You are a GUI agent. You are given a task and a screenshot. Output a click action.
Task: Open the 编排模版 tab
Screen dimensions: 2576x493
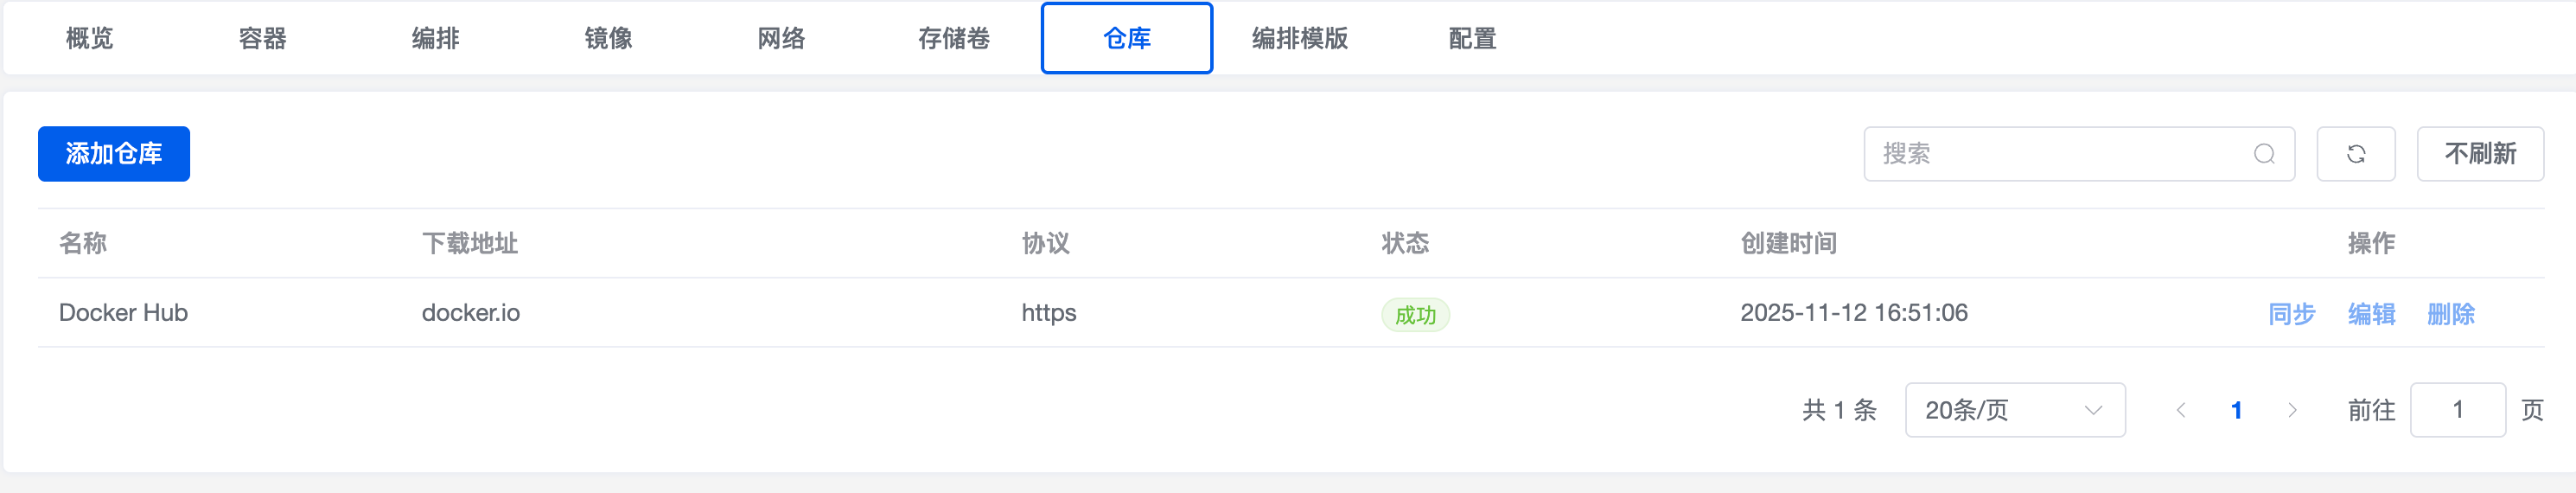[1300, 38]
